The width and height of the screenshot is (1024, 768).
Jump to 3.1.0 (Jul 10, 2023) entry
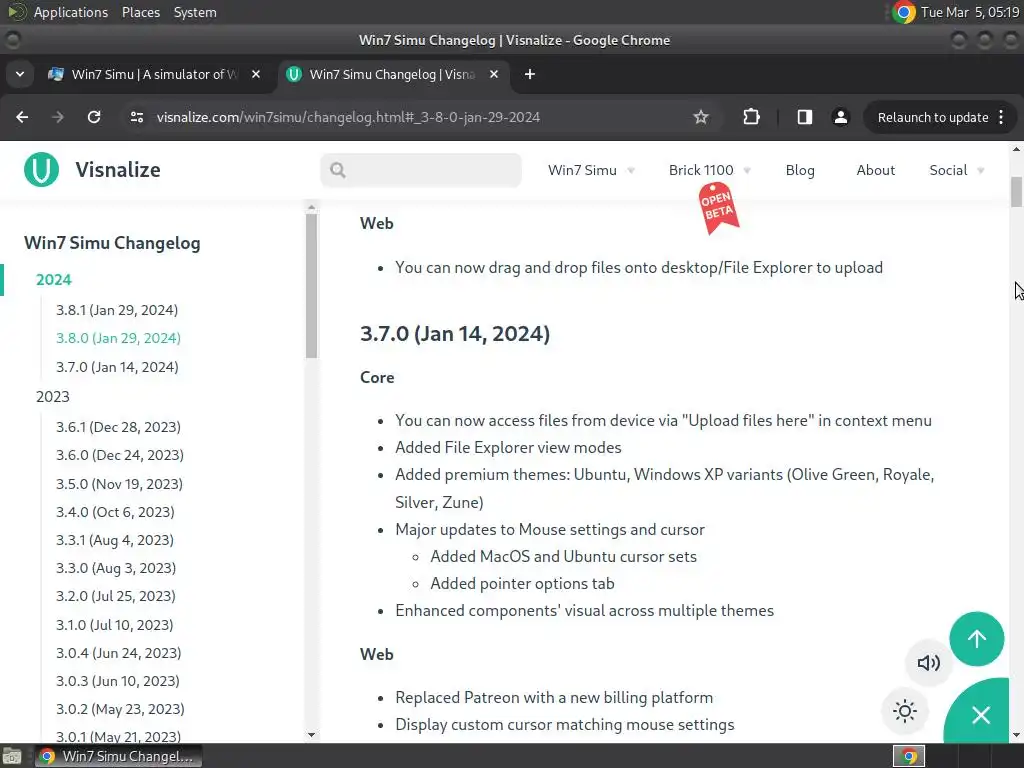[114, 625]
